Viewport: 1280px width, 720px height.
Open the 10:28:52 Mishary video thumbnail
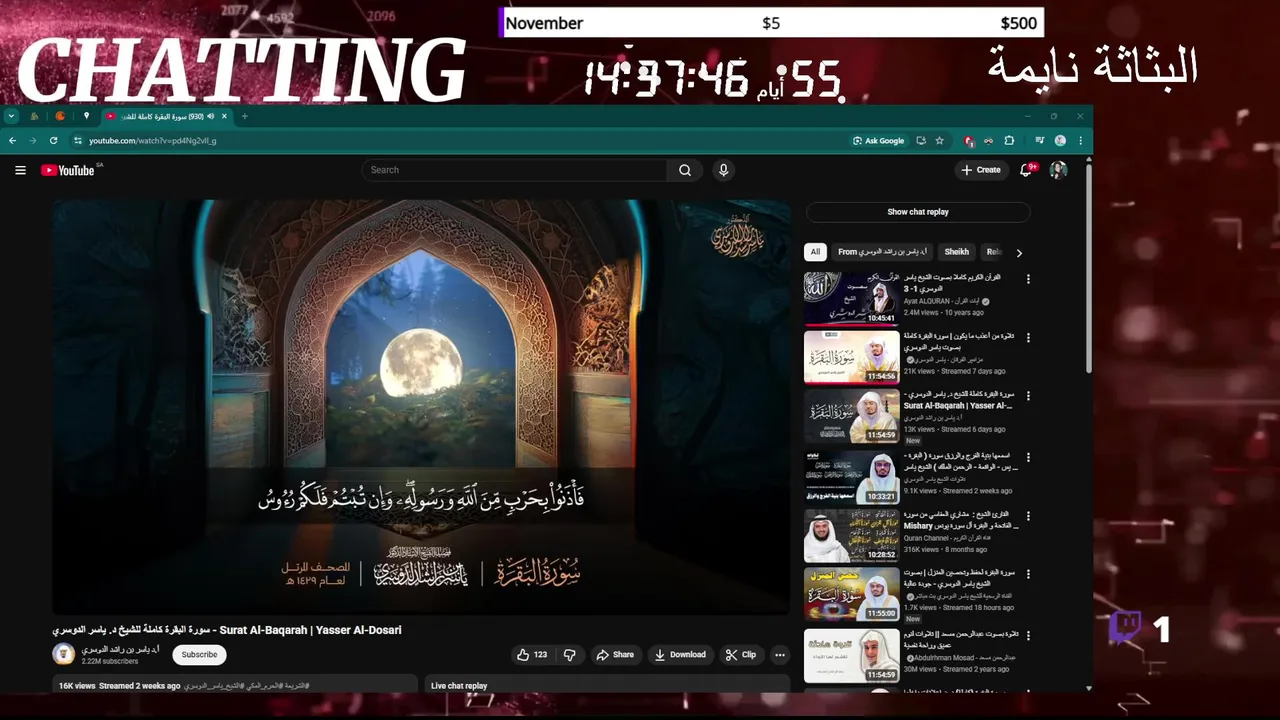tap(852, 535)
